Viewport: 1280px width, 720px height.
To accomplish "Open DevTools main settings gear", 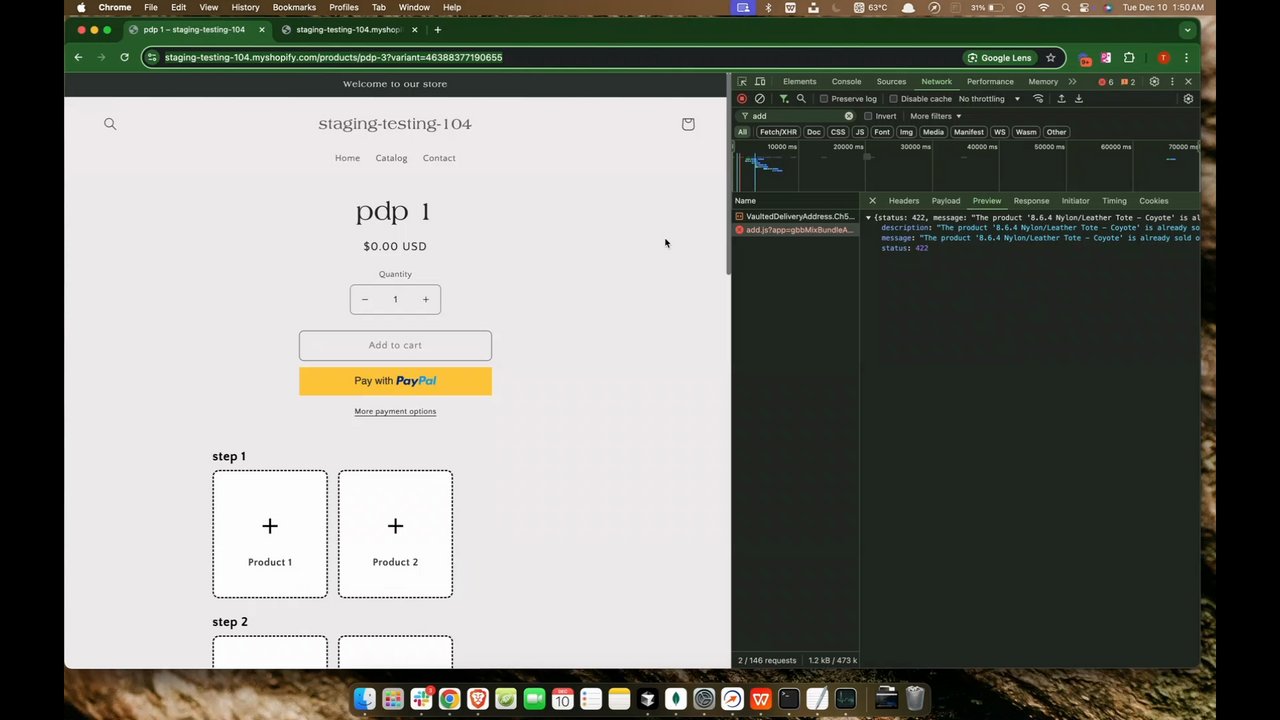I will click(1154, 82).
